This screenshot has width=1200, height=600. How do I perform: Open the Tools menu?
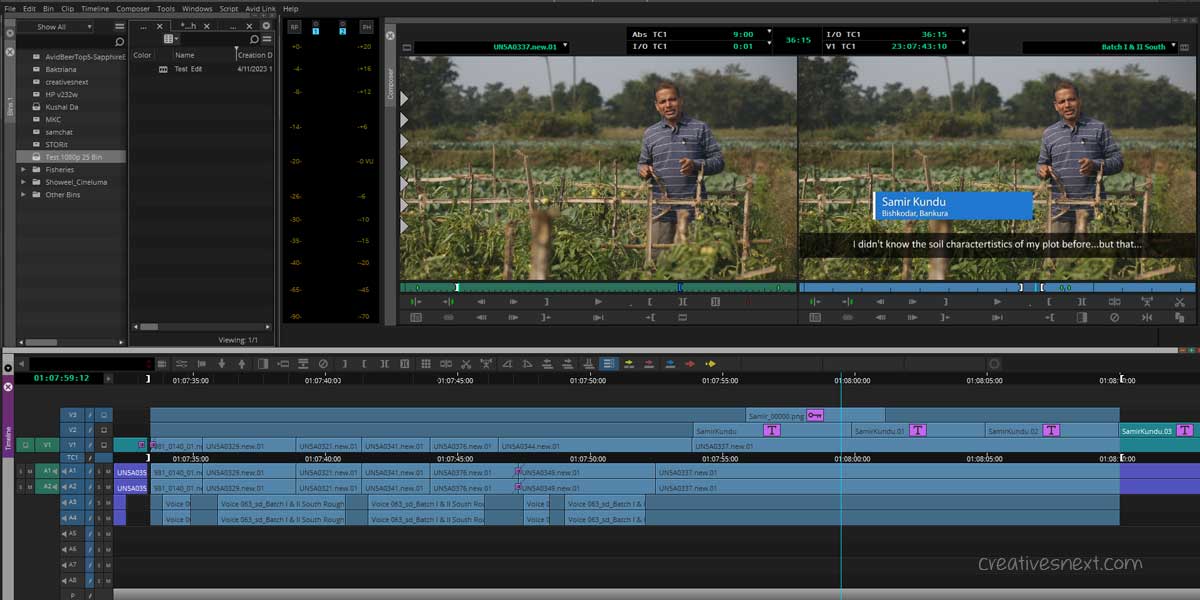[x=166, y=8]
